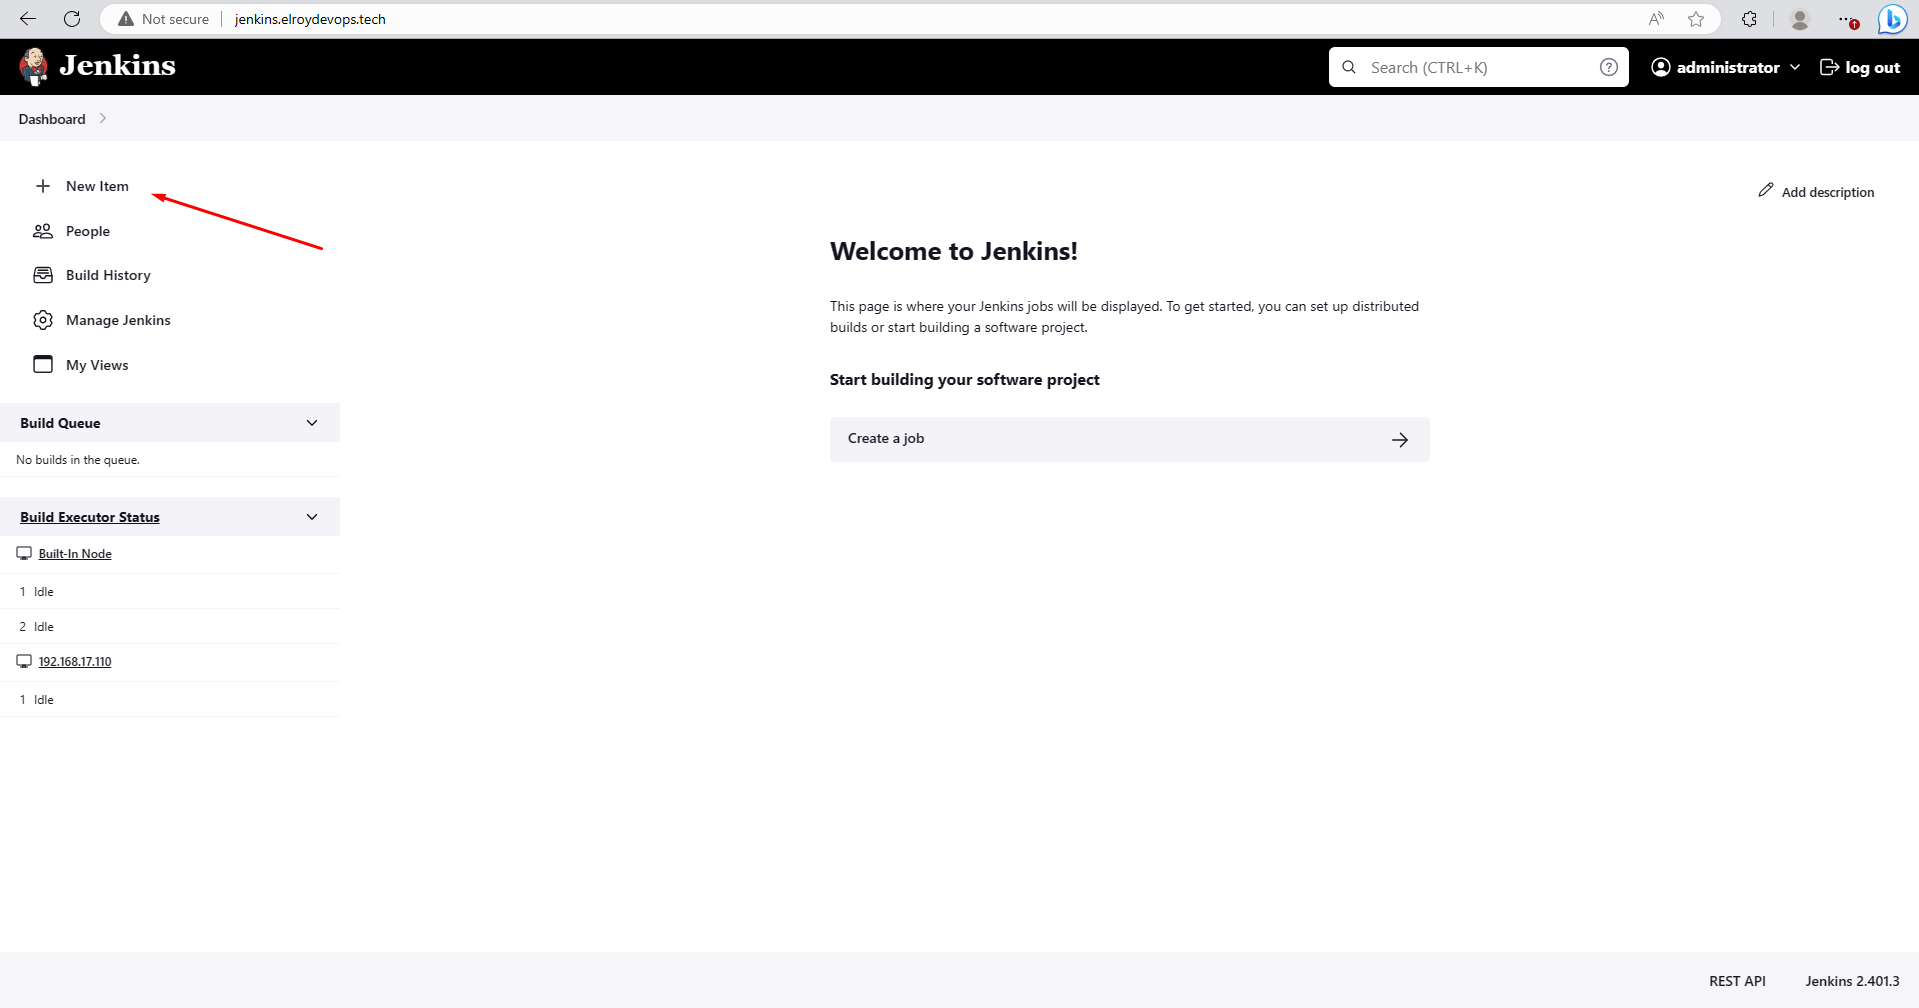Click the administrator account name
This screenshot has width=1919, height=1008.
(x=1728, y=67)
